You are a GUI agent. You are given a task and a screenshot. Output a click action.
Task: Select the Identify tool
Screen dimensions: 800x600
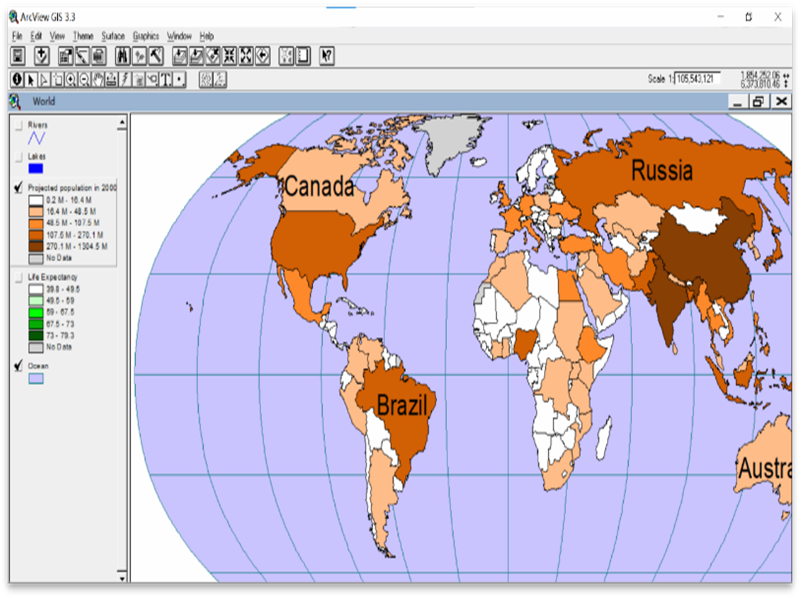coord(17,80)
